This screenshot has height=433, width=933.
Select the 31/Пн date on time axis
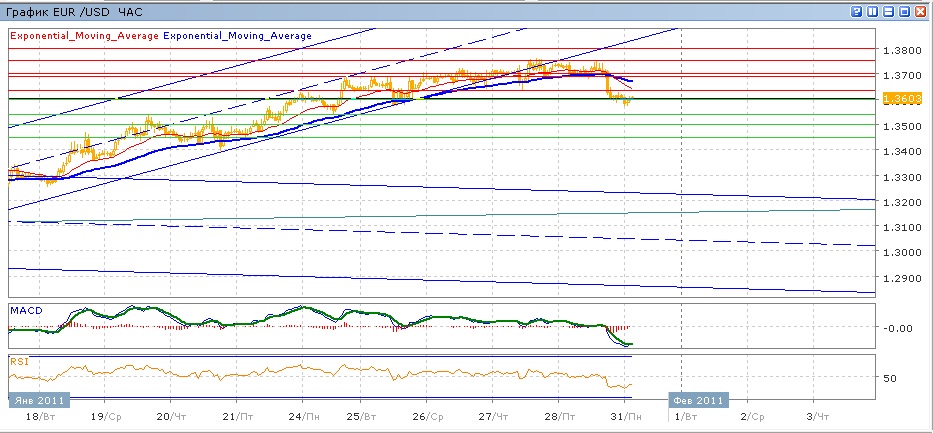click(626, 416)
